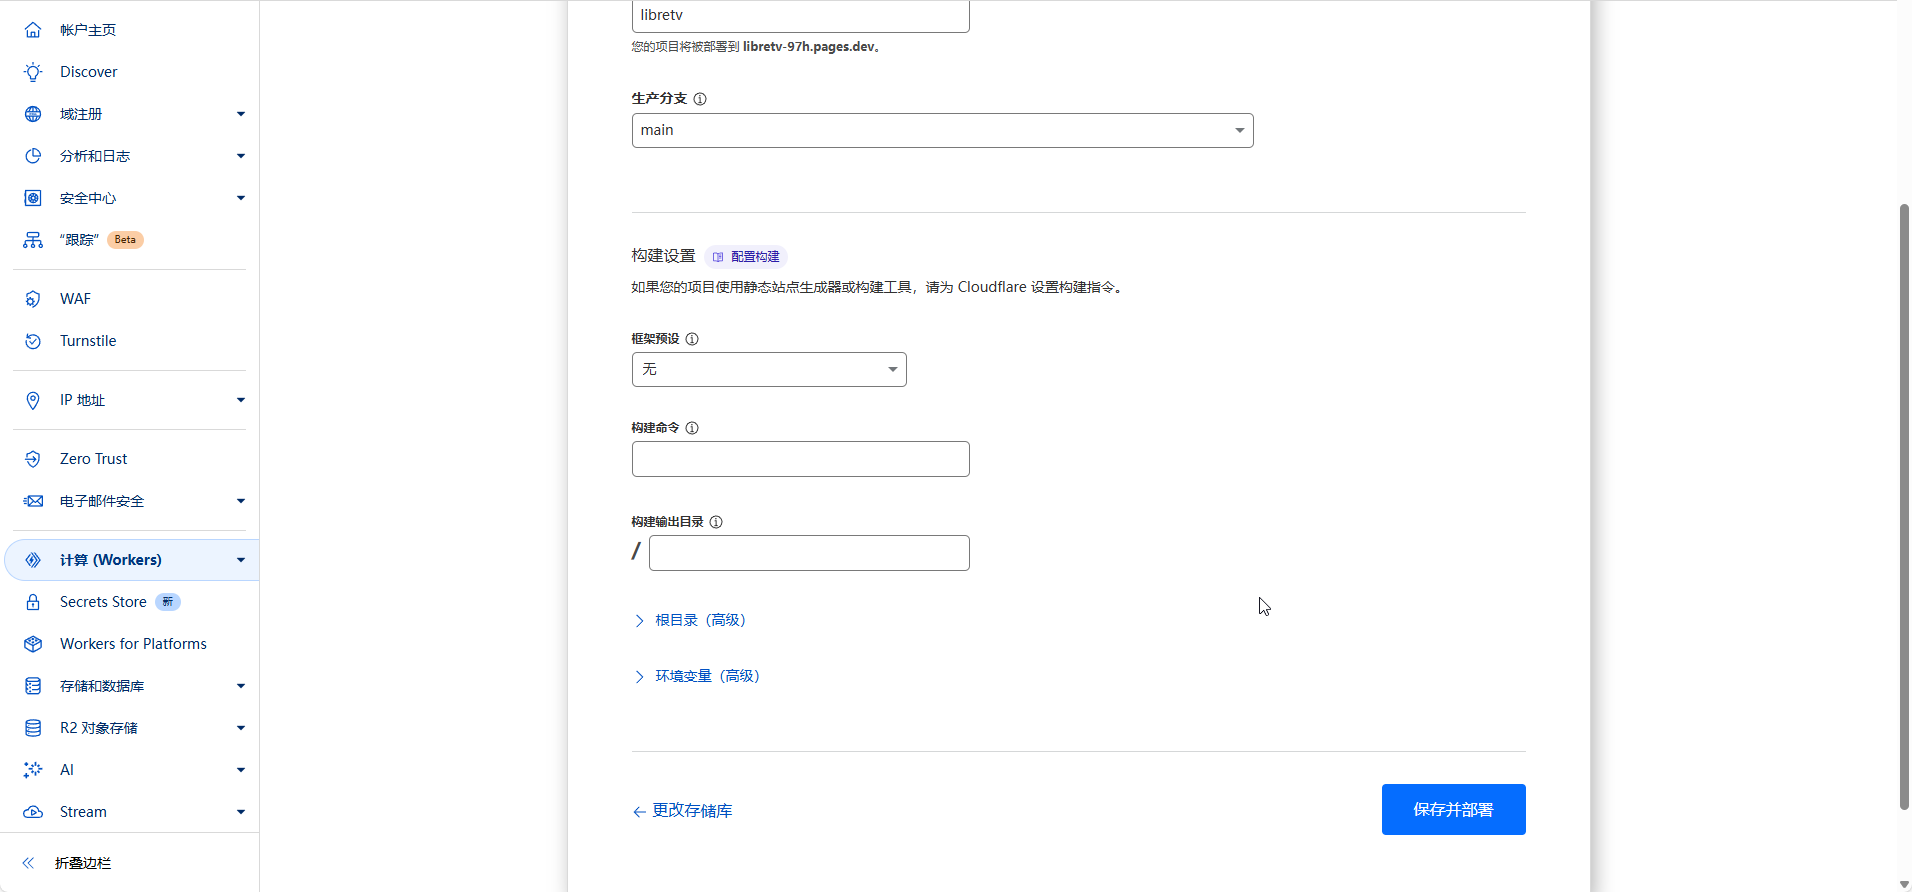Open the 配置构建 documentation link

tap(746, 257)
